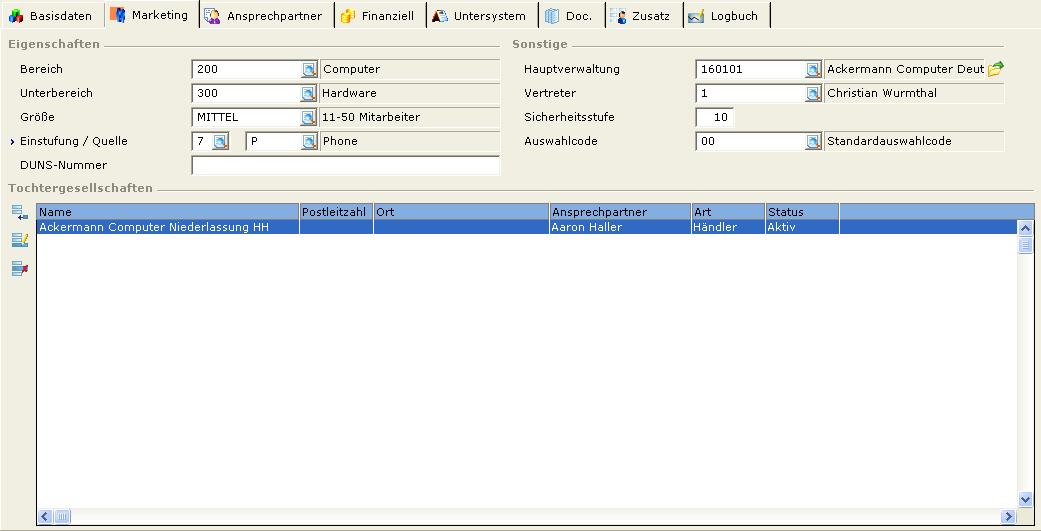Sort table by Status column header
Image resolution: width=1041 pixels, height=531 pixels.
(802, 212)
